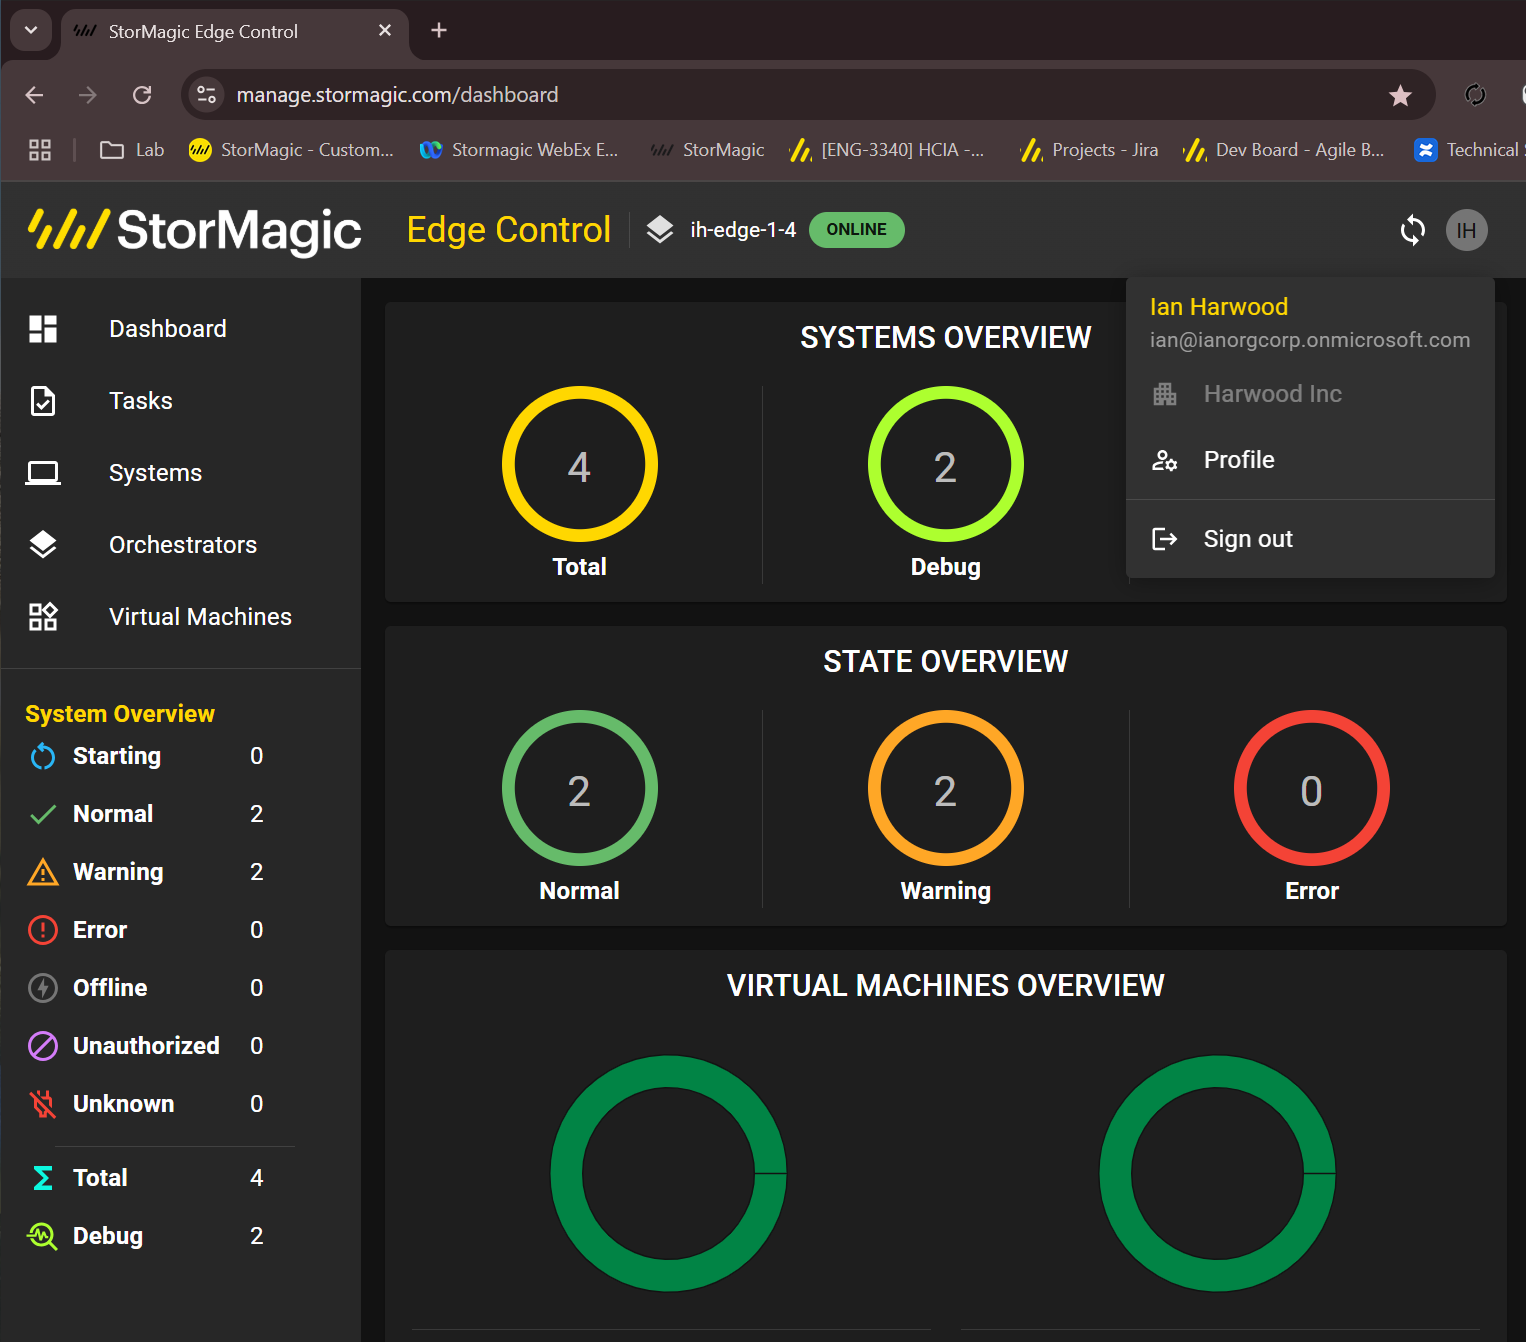Click the Ian Harwood name in menu
Viewport: 1526px width, 1342px height.
(1219, 307)
